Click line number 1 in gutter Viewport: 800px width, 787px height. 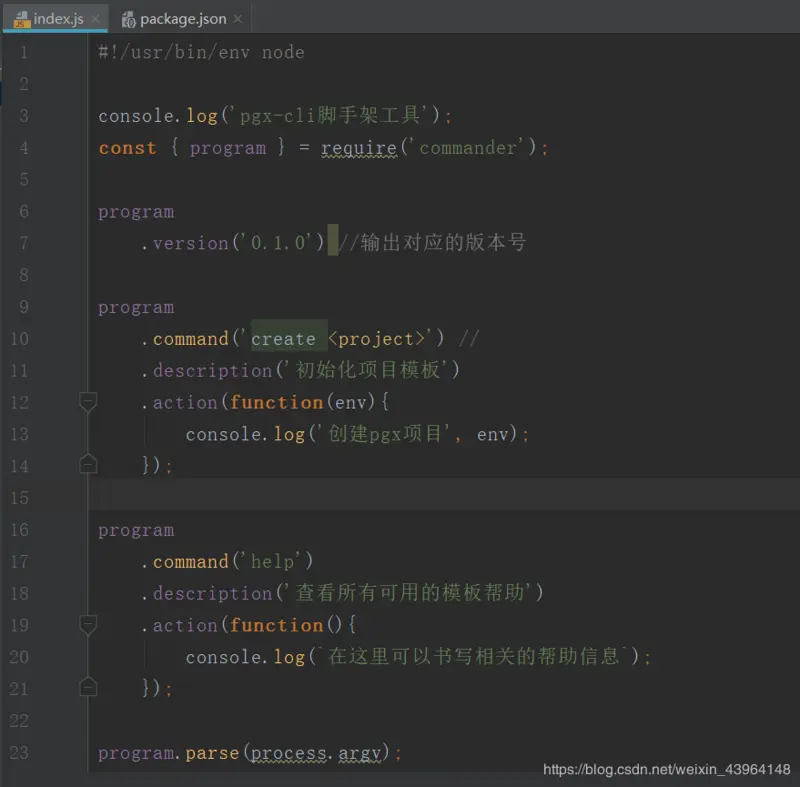tap(24, 52)
